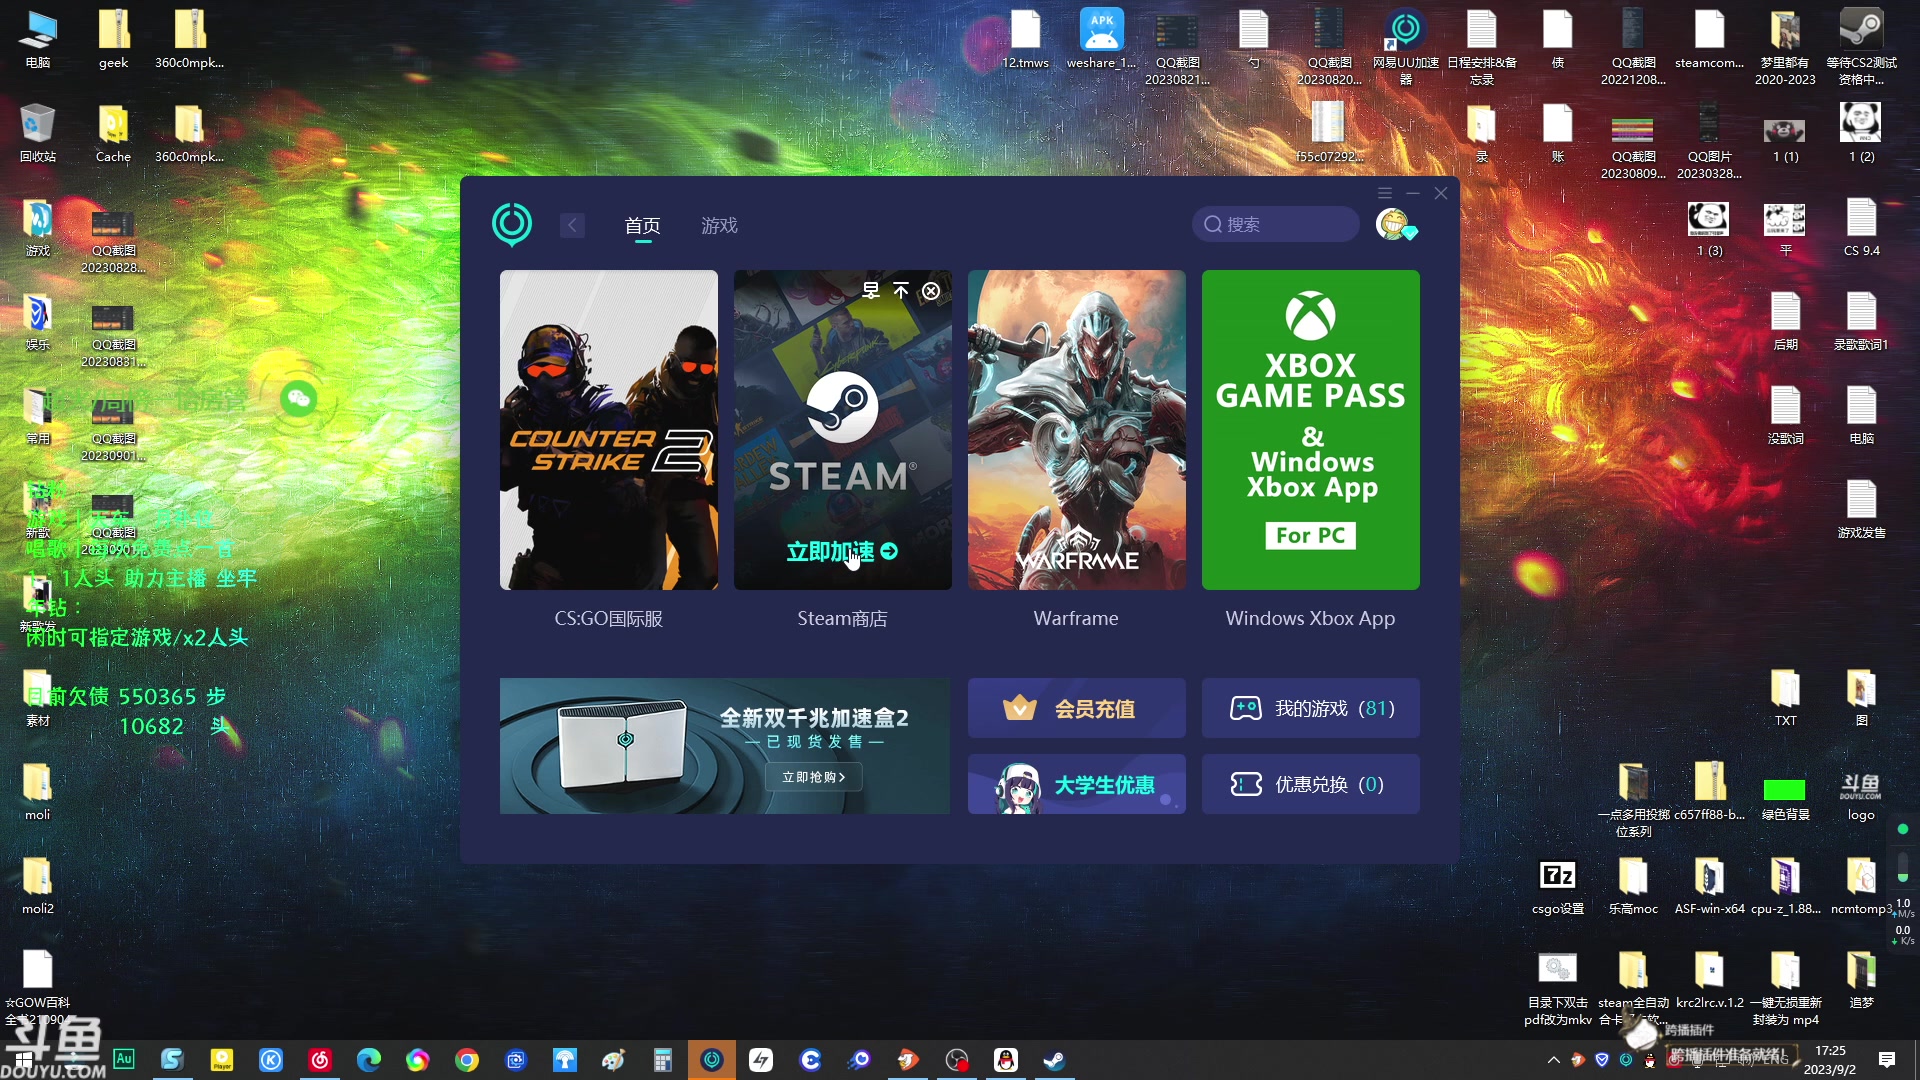Open the TXT folder on the desktop
This screenshot has height=1080, width=1920.
click(x=1785, y=697)
